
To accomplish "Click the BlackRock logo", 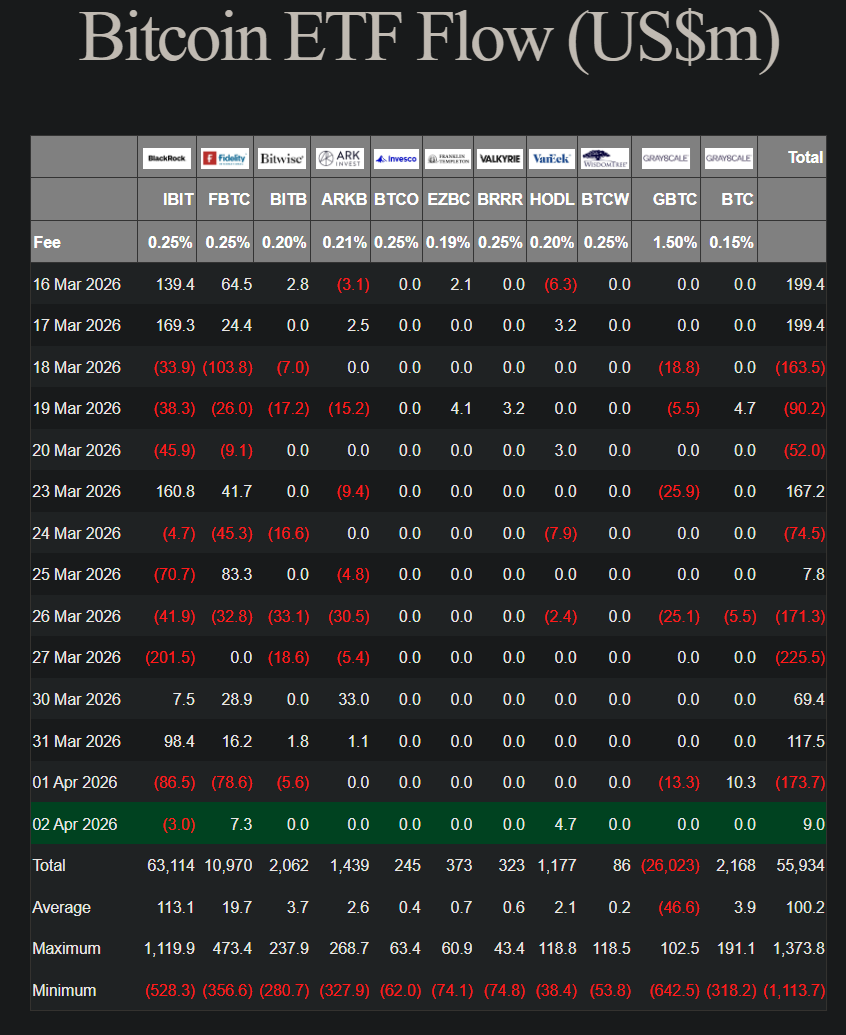I will tap(167, 158).
